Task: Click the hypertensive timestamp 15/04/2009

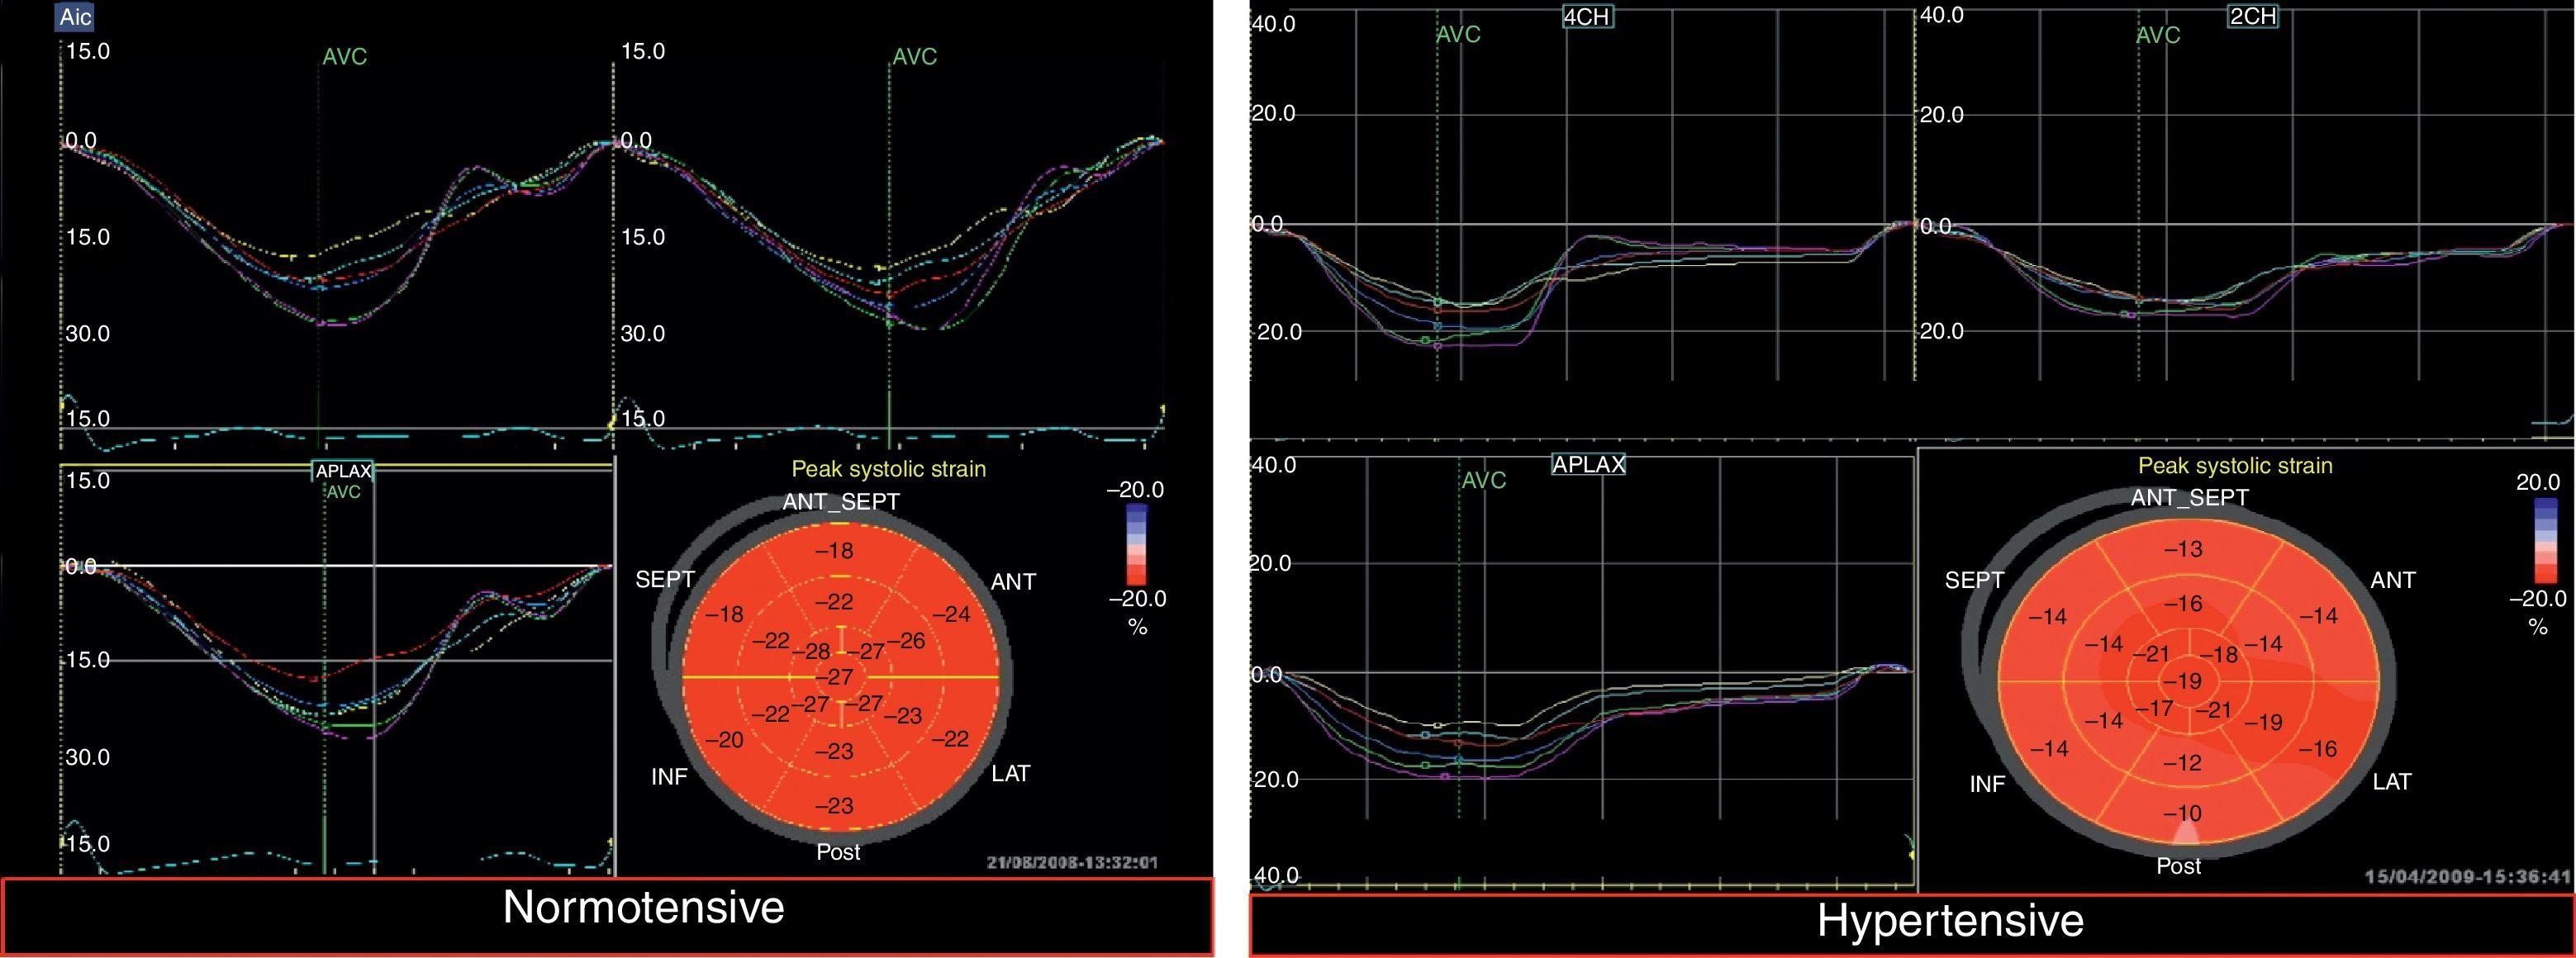Action: click(2466, 876)
